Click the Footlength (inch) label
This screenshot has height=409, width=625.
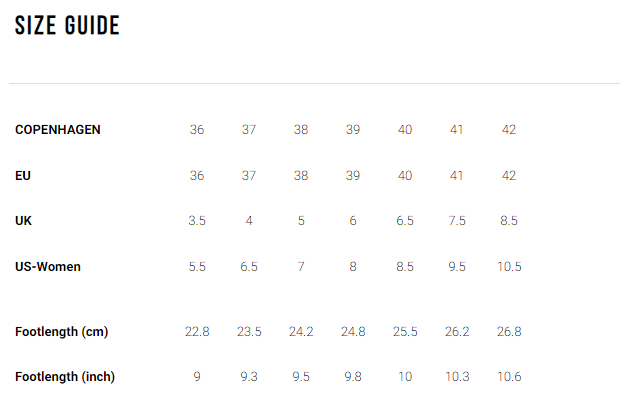tap(65, 377)
